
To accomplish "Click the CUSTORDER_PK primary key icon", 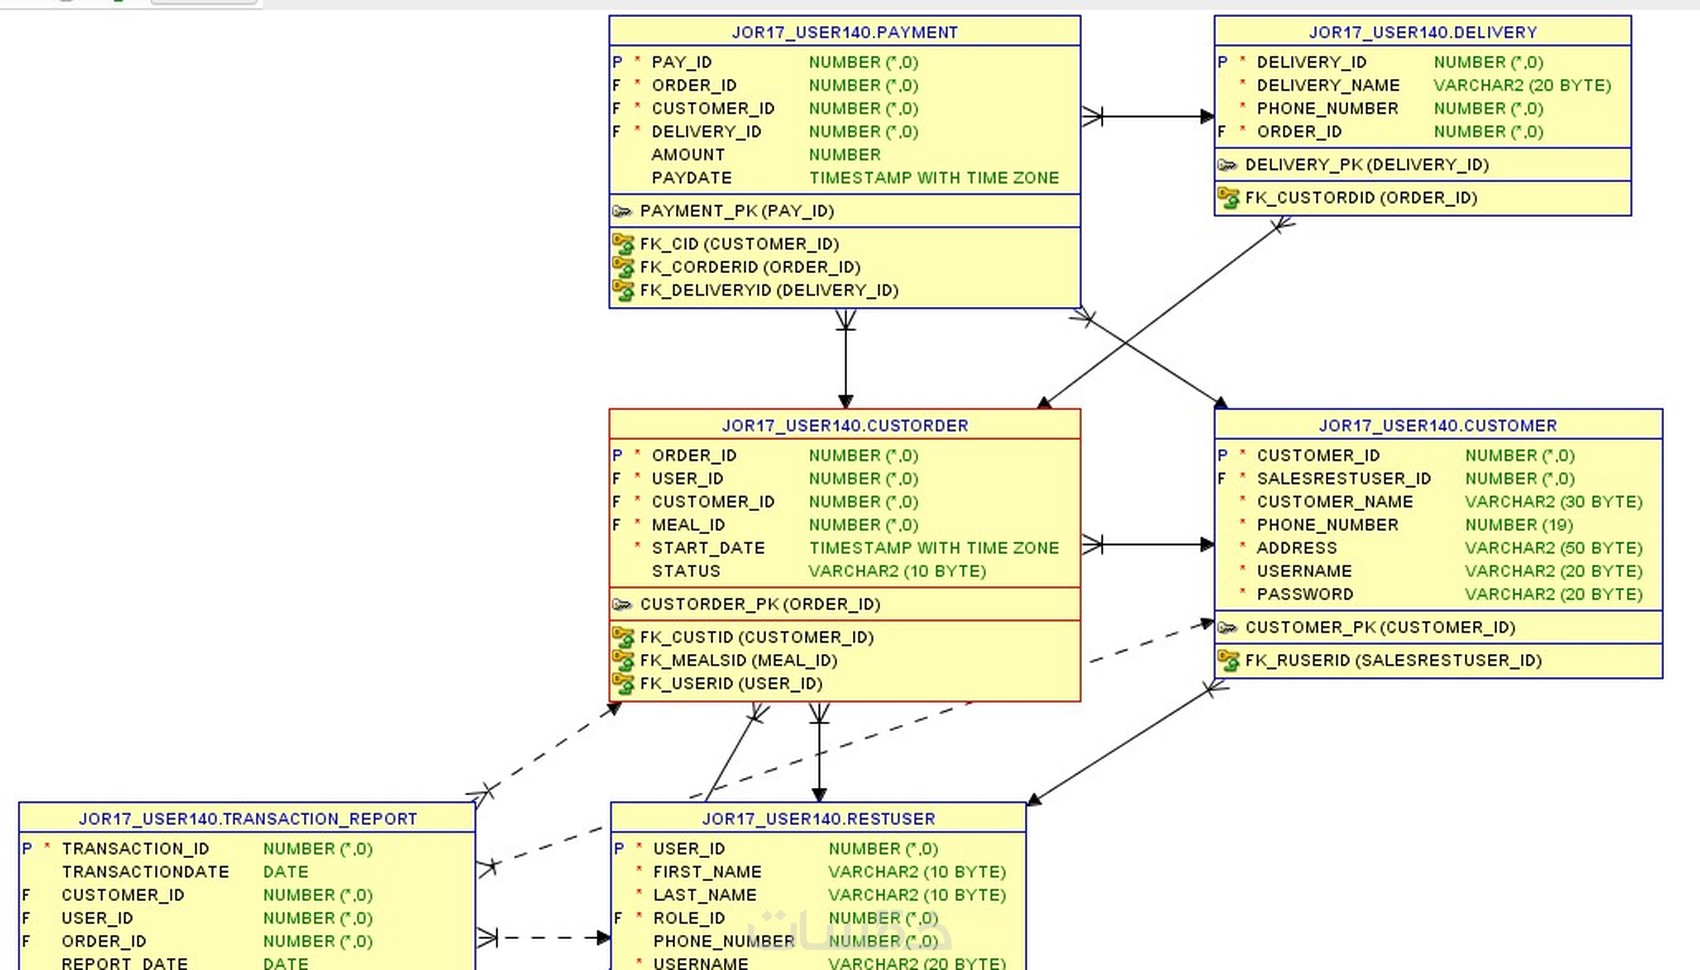I will tap(623, 604).
